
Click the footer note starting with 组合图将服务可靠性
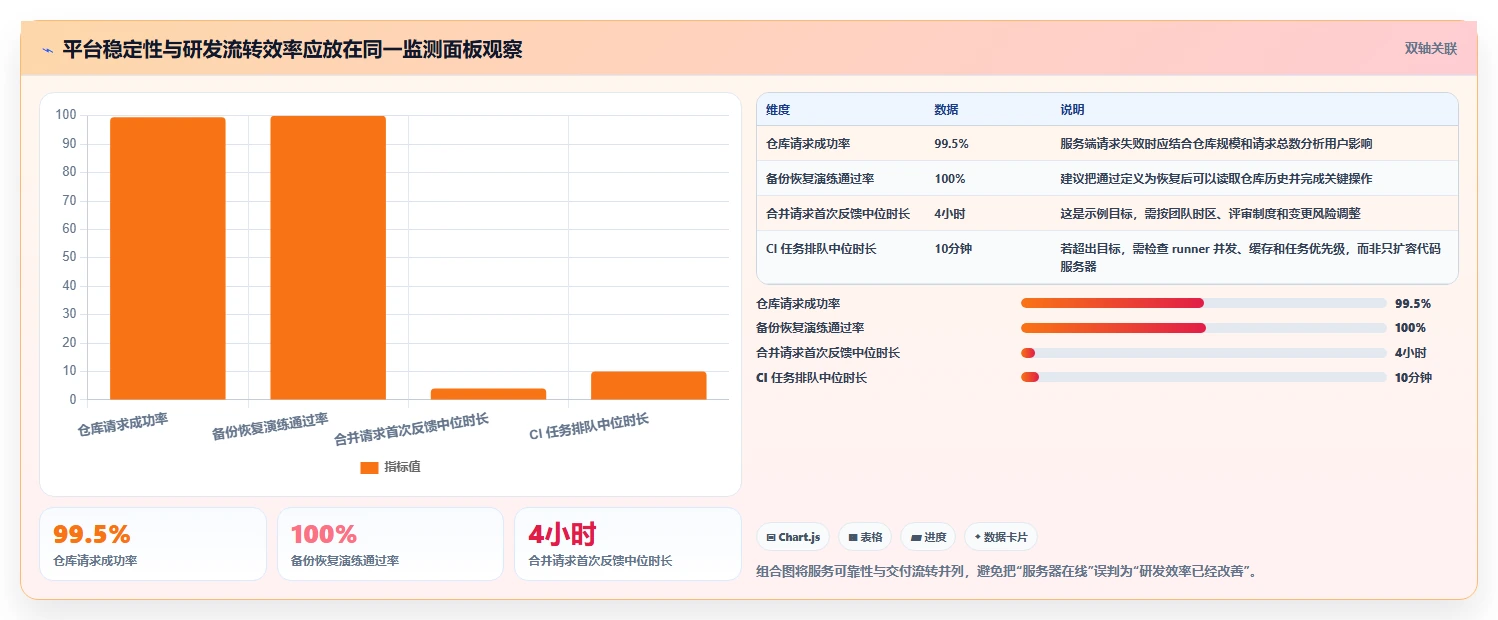(1009, 572)
